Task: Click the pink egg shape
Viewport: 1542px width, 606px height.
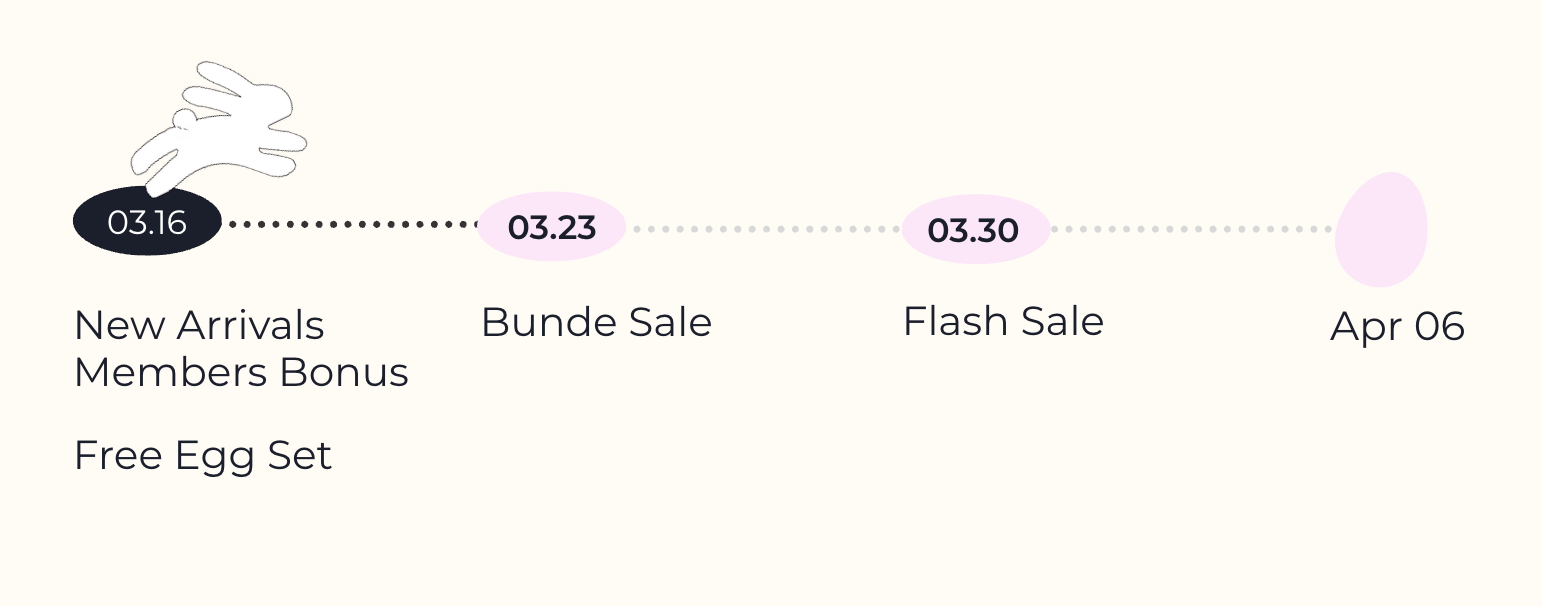Action: 1381,230
